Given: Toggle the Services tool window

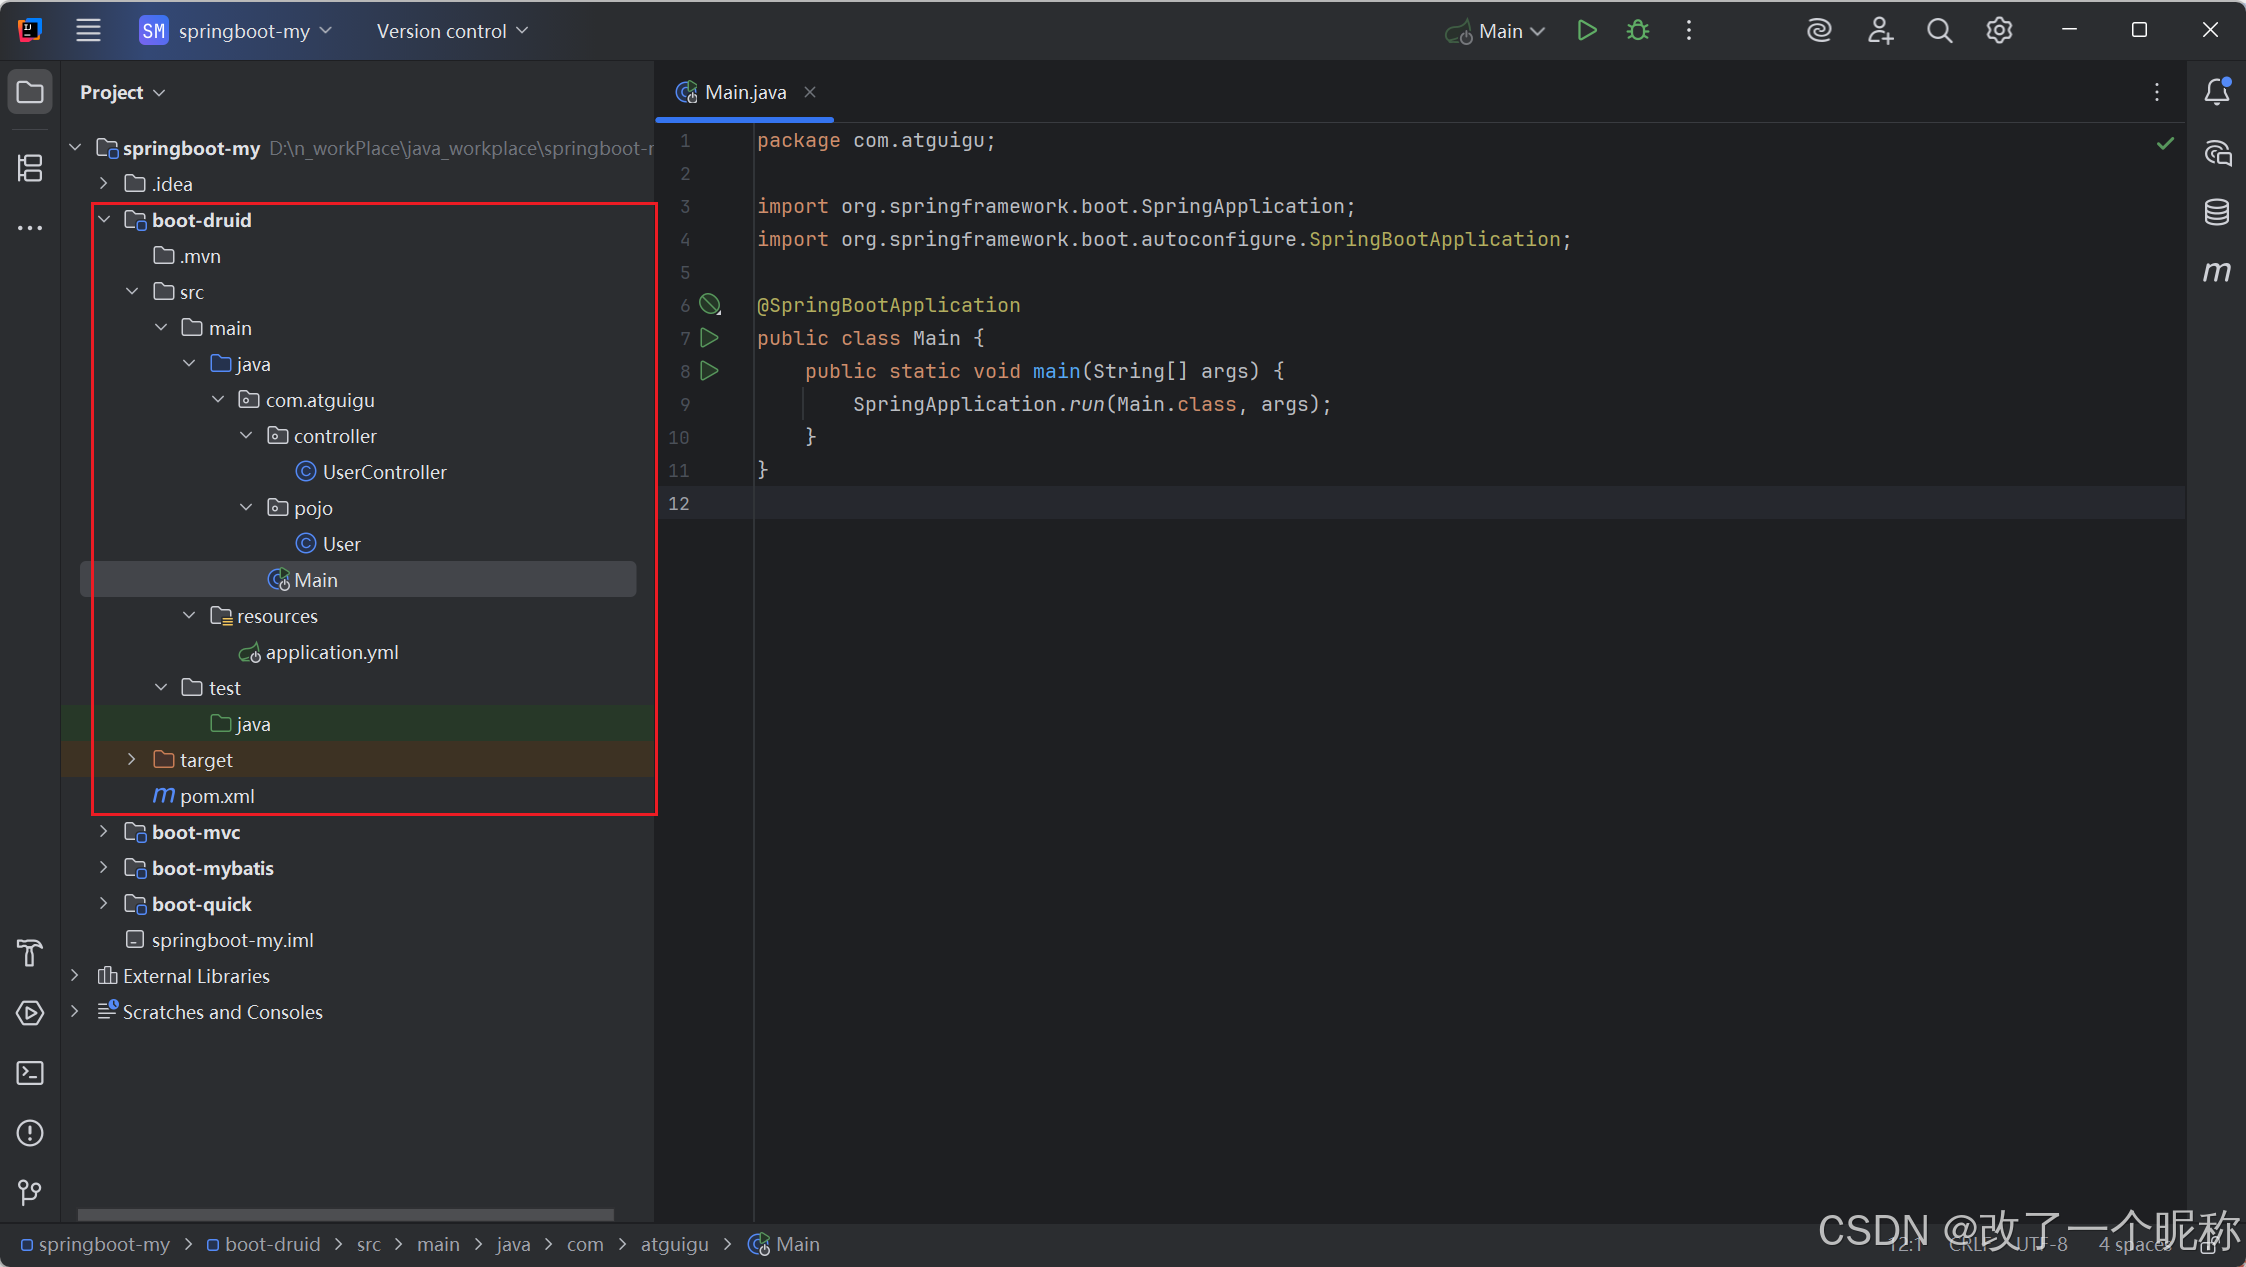Looking at the screenshot, I should click(30, 1013).
